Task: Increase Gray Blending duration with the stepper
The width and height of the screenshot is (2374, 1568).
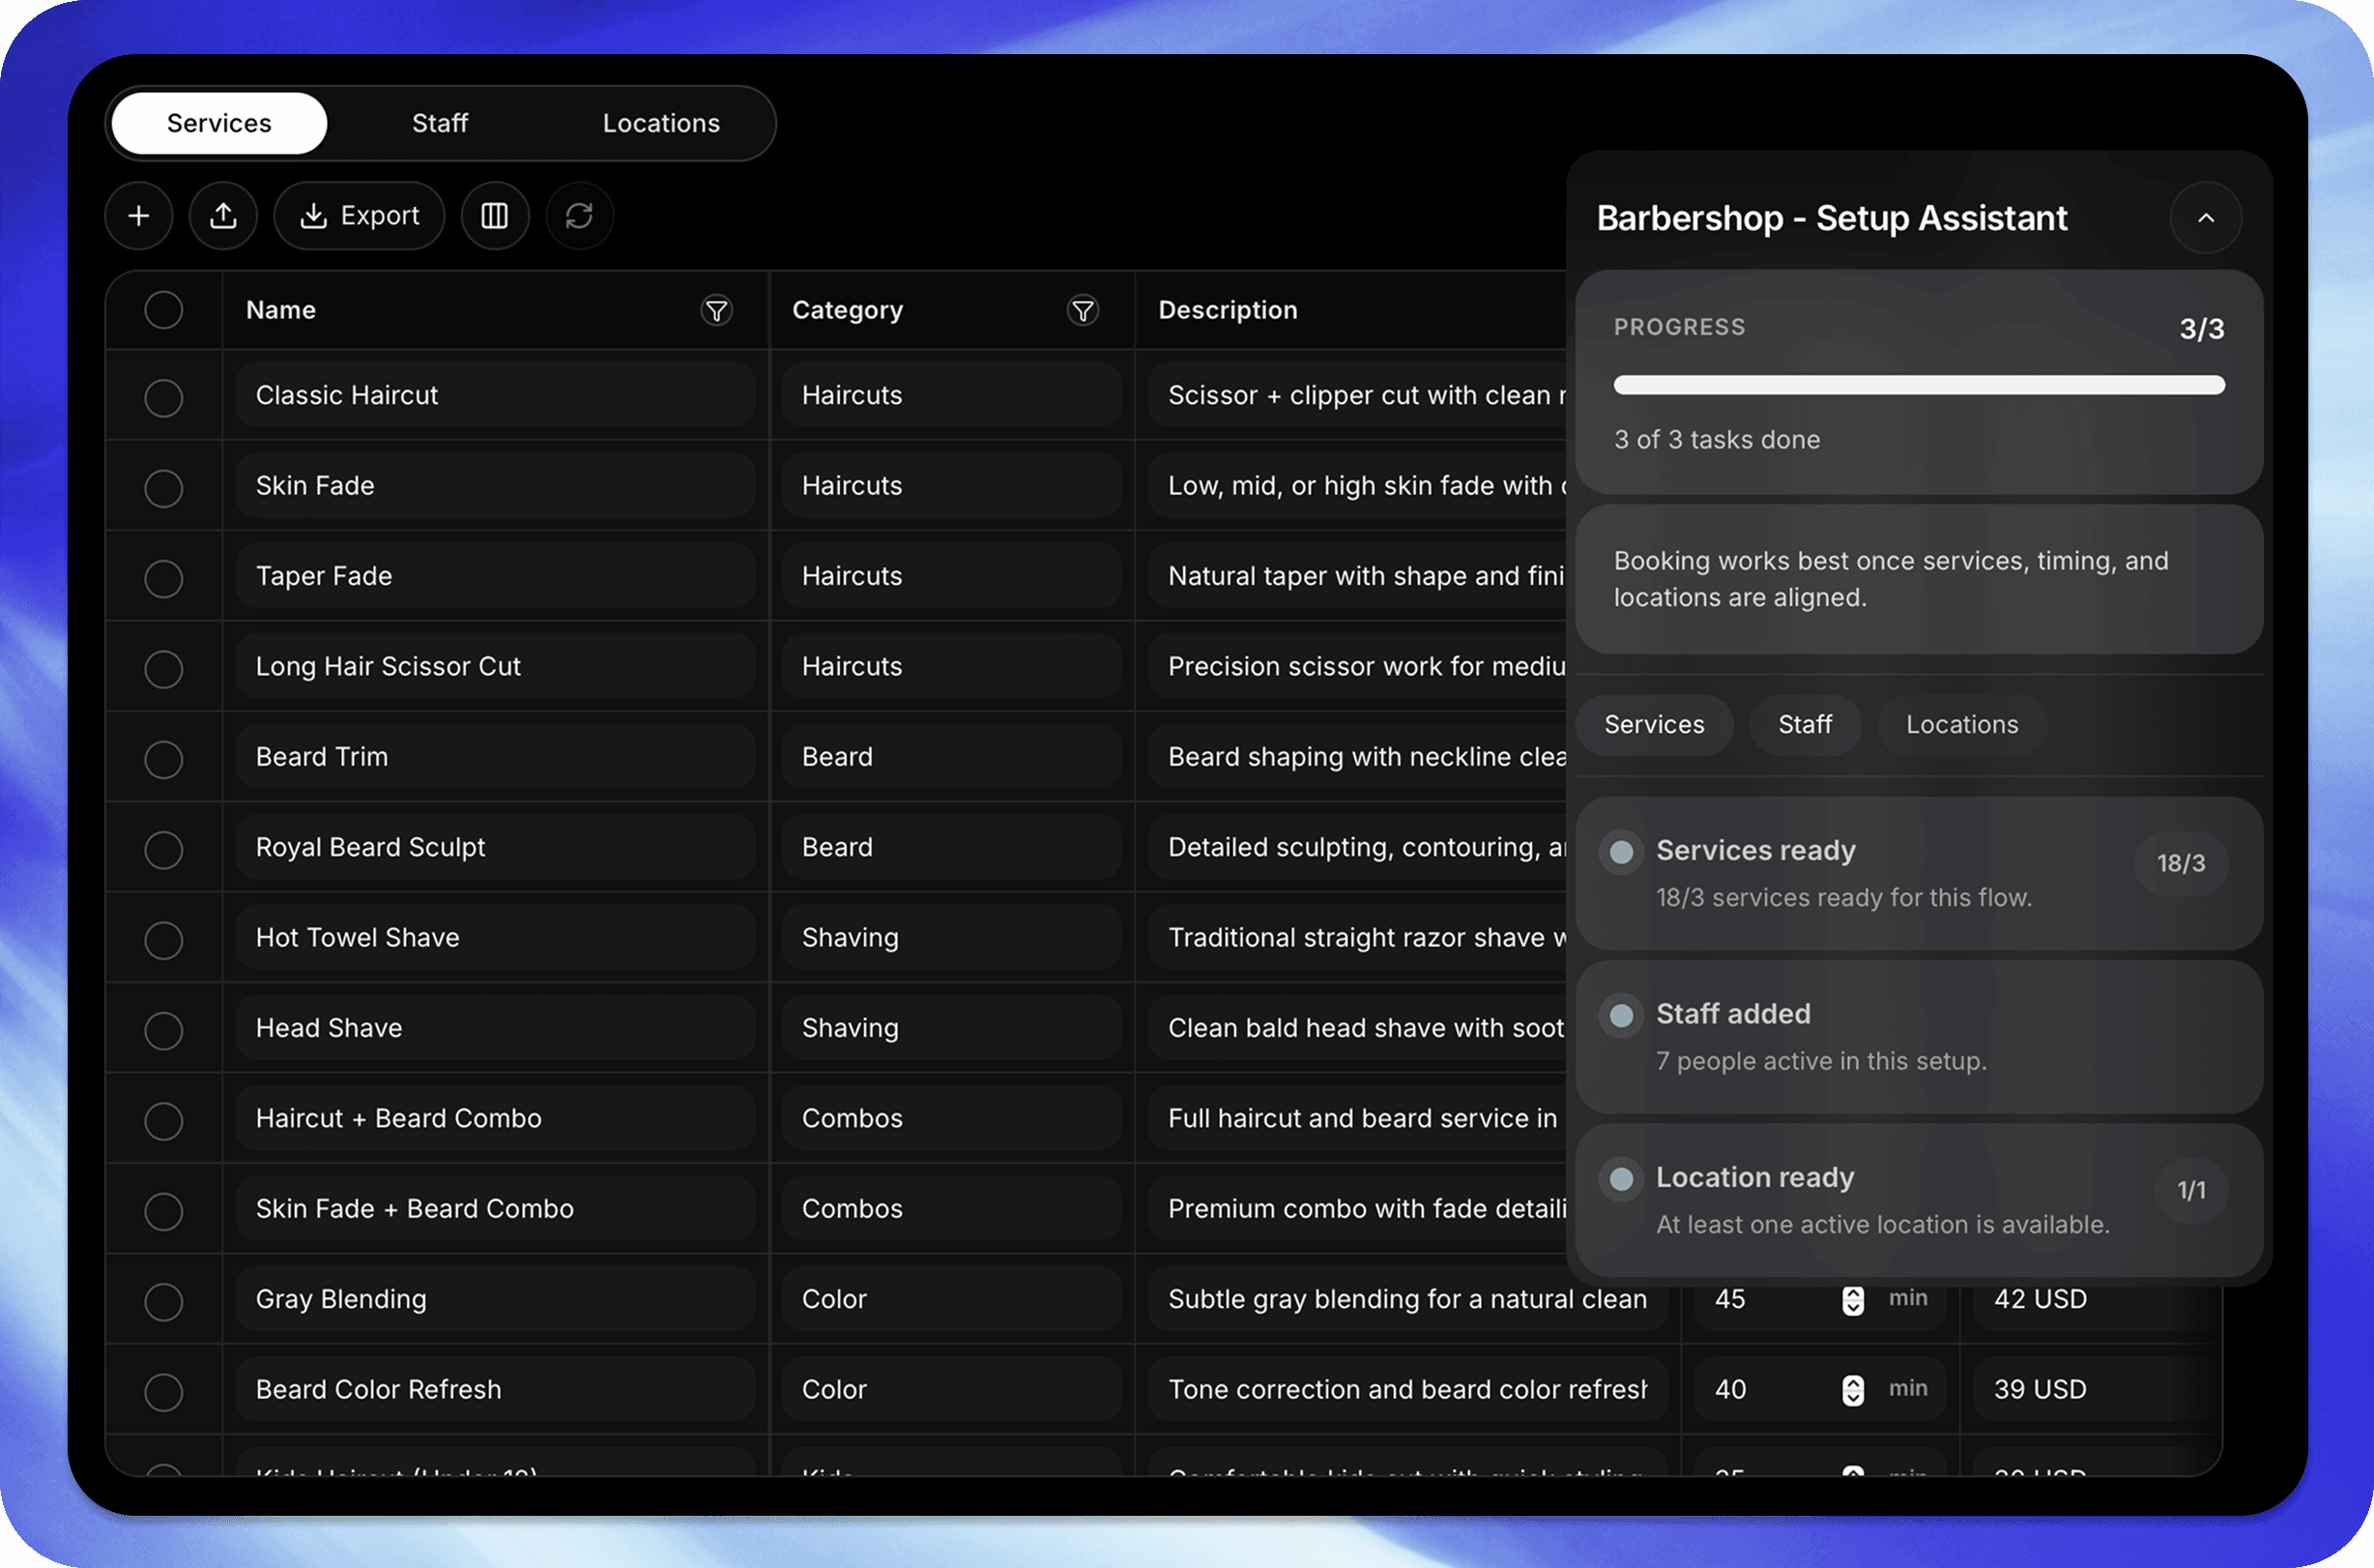Action: [1853, 1293]
